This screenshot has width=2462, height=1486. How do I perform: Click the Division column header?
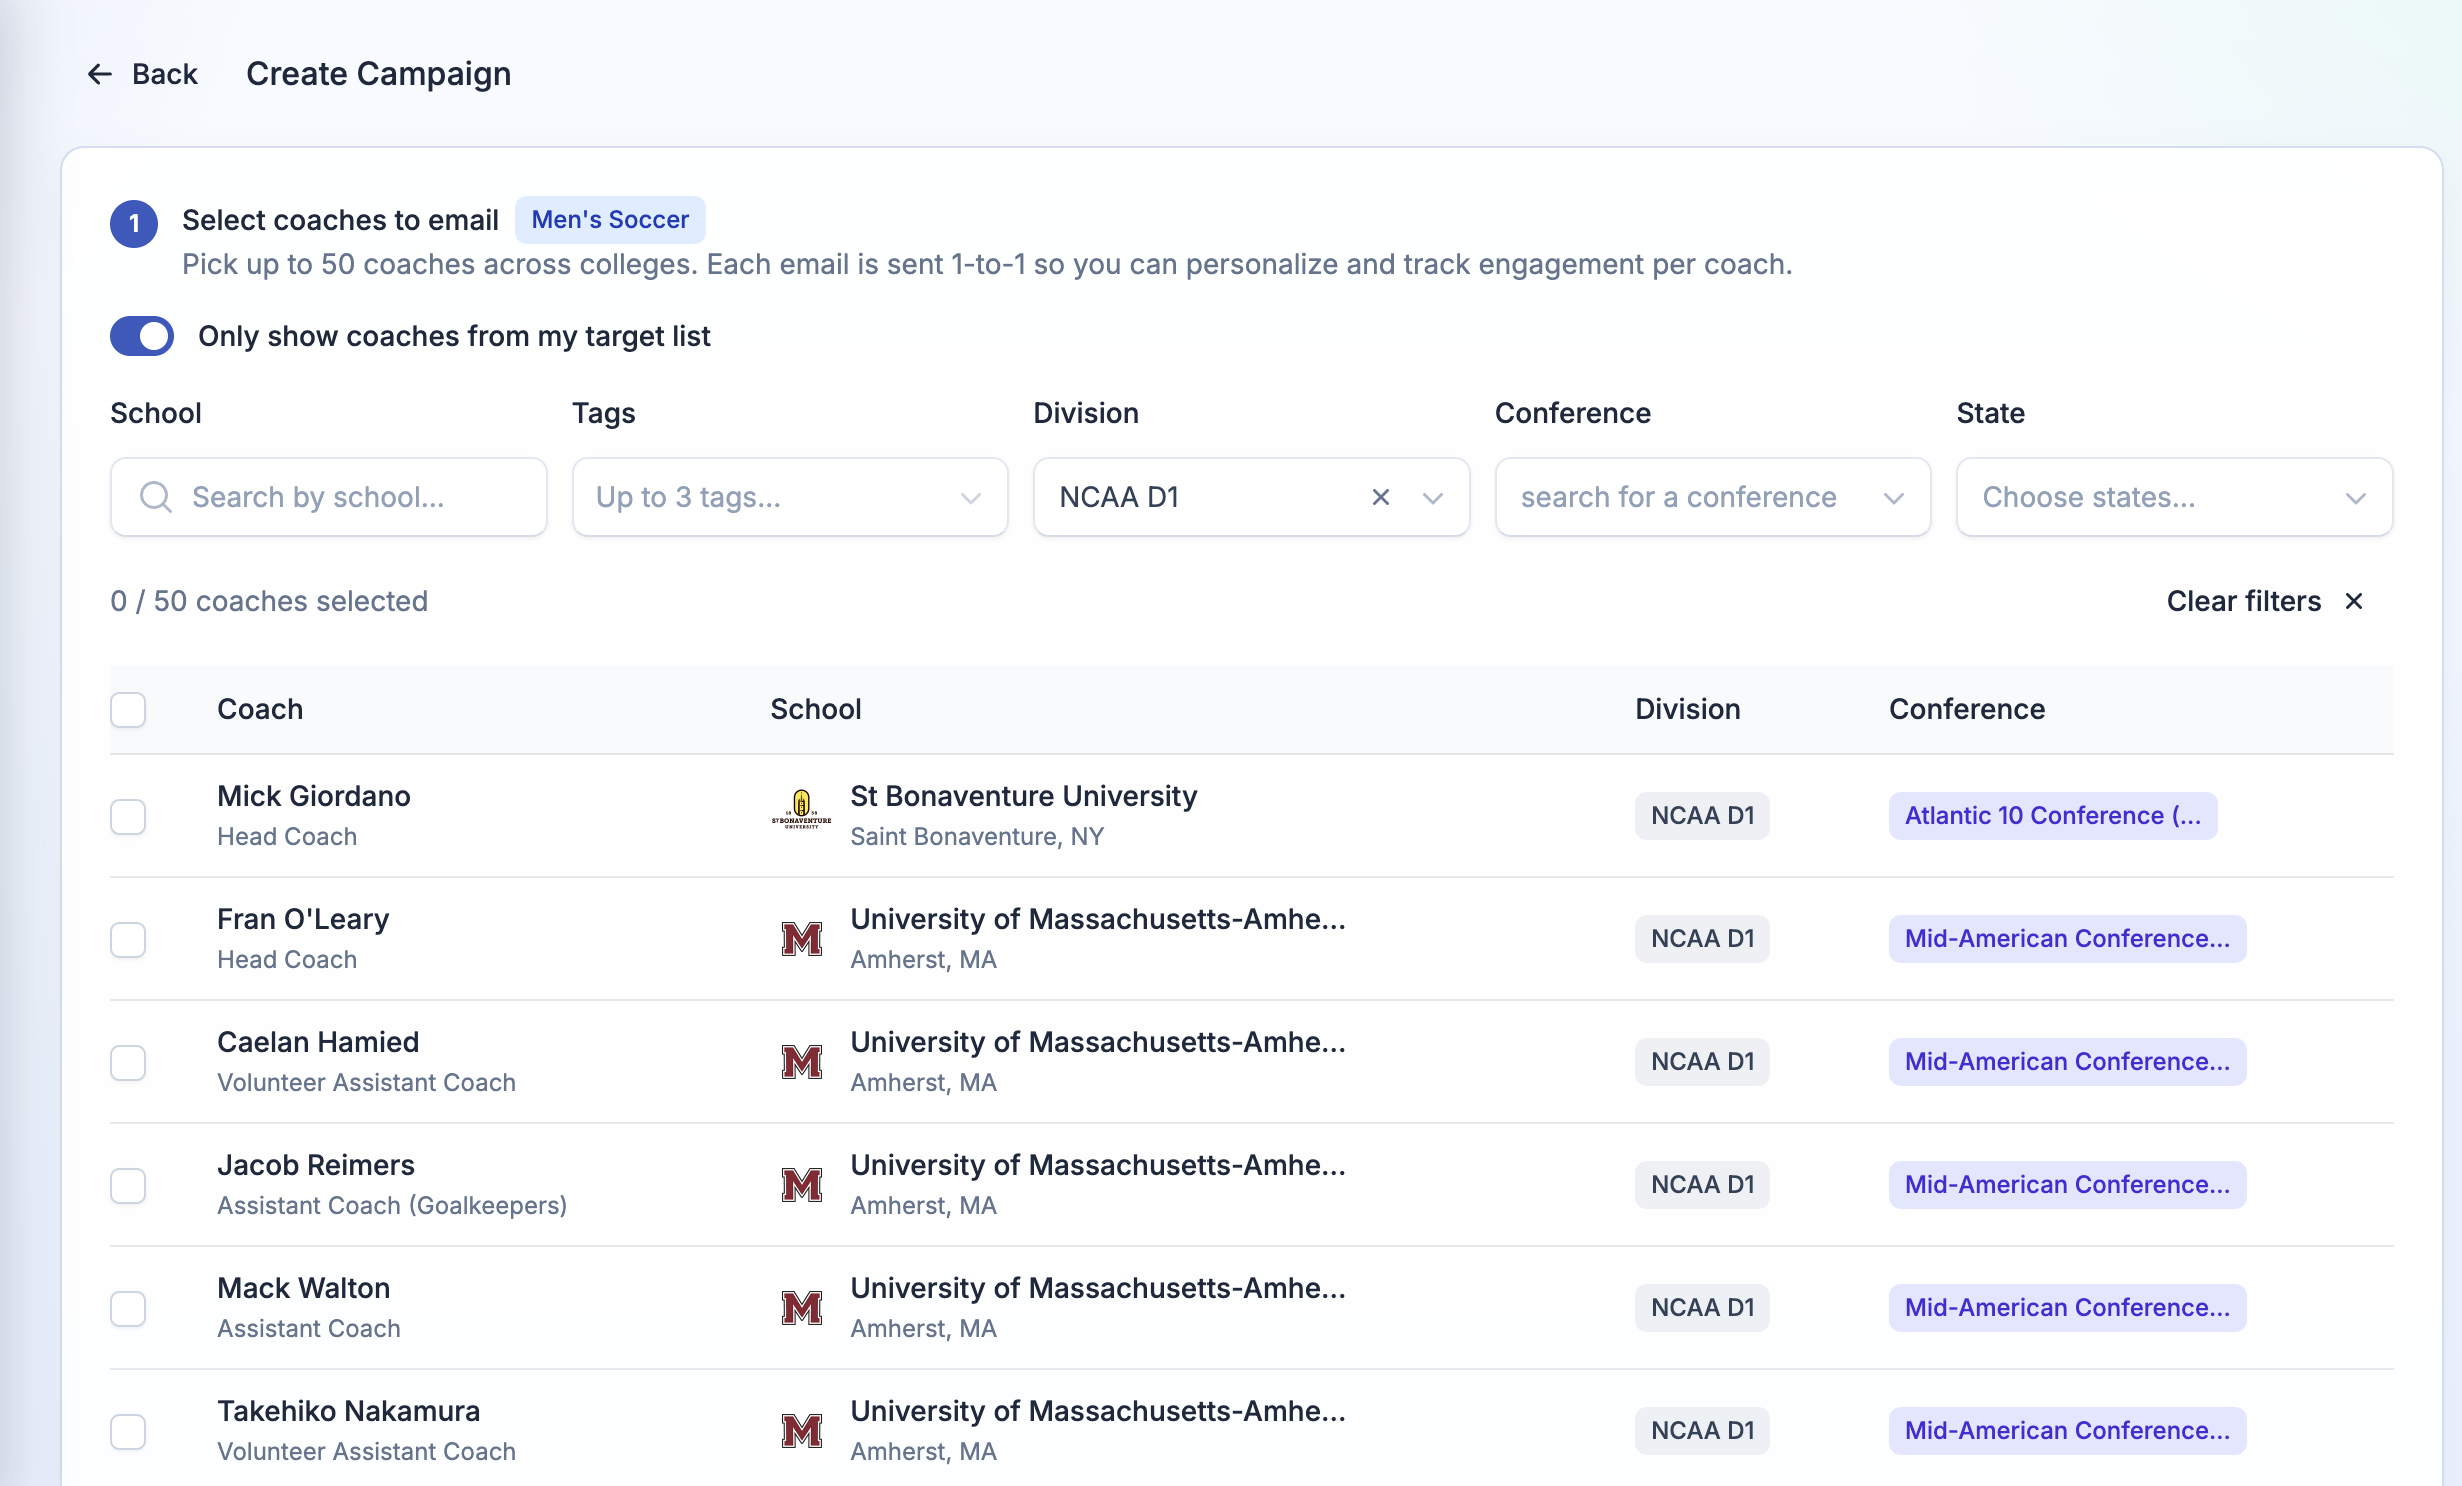(x=1688, y=709)
